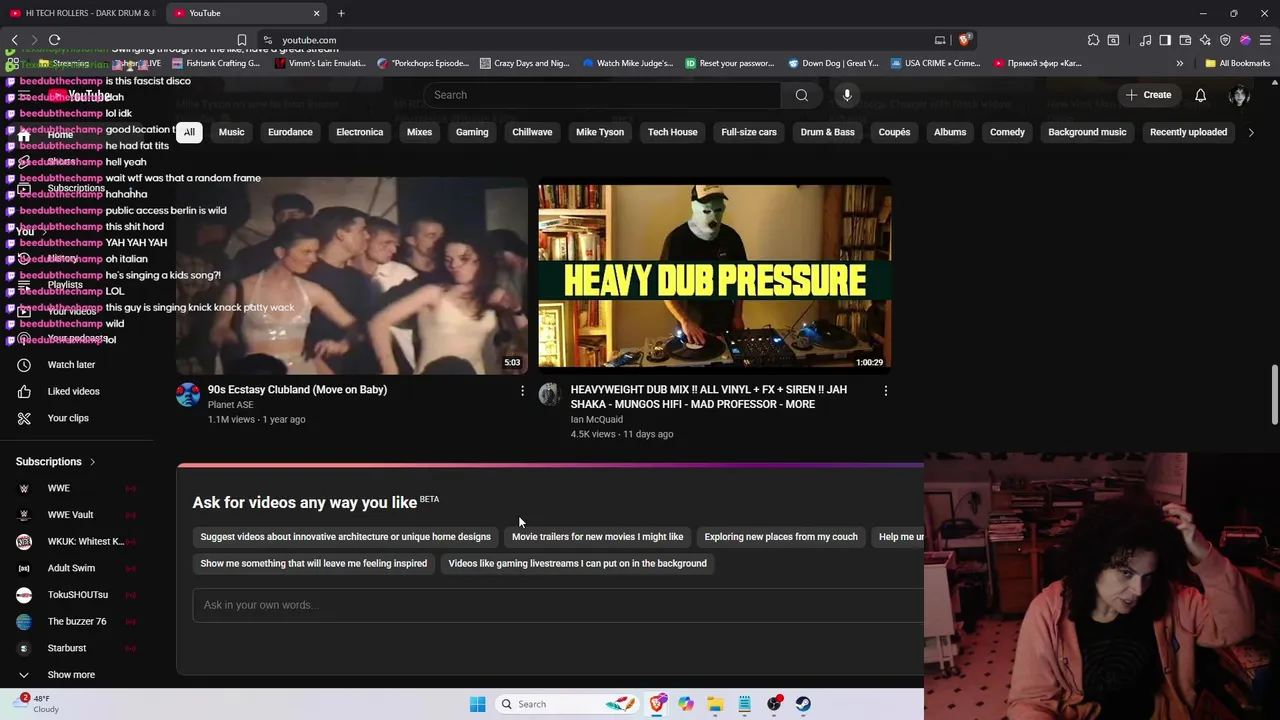Viewport: 1280px width, 720px height.
Task: Start voice search with microphone icon
Action: click(847, 95)
